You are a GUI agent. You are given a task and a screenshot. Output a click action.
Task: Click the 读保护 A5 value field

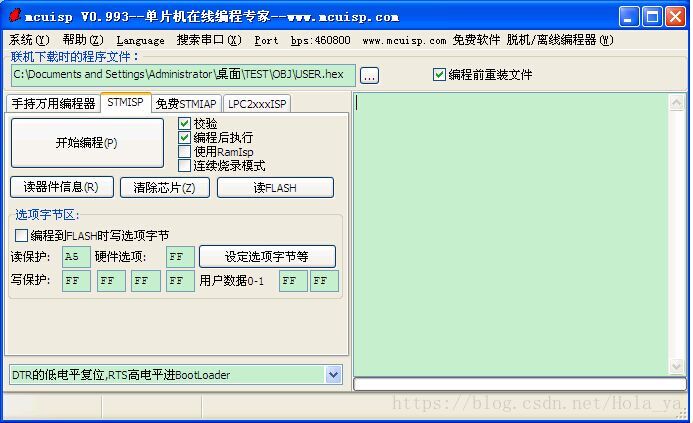pyautogui.click(x=76, y=257)
